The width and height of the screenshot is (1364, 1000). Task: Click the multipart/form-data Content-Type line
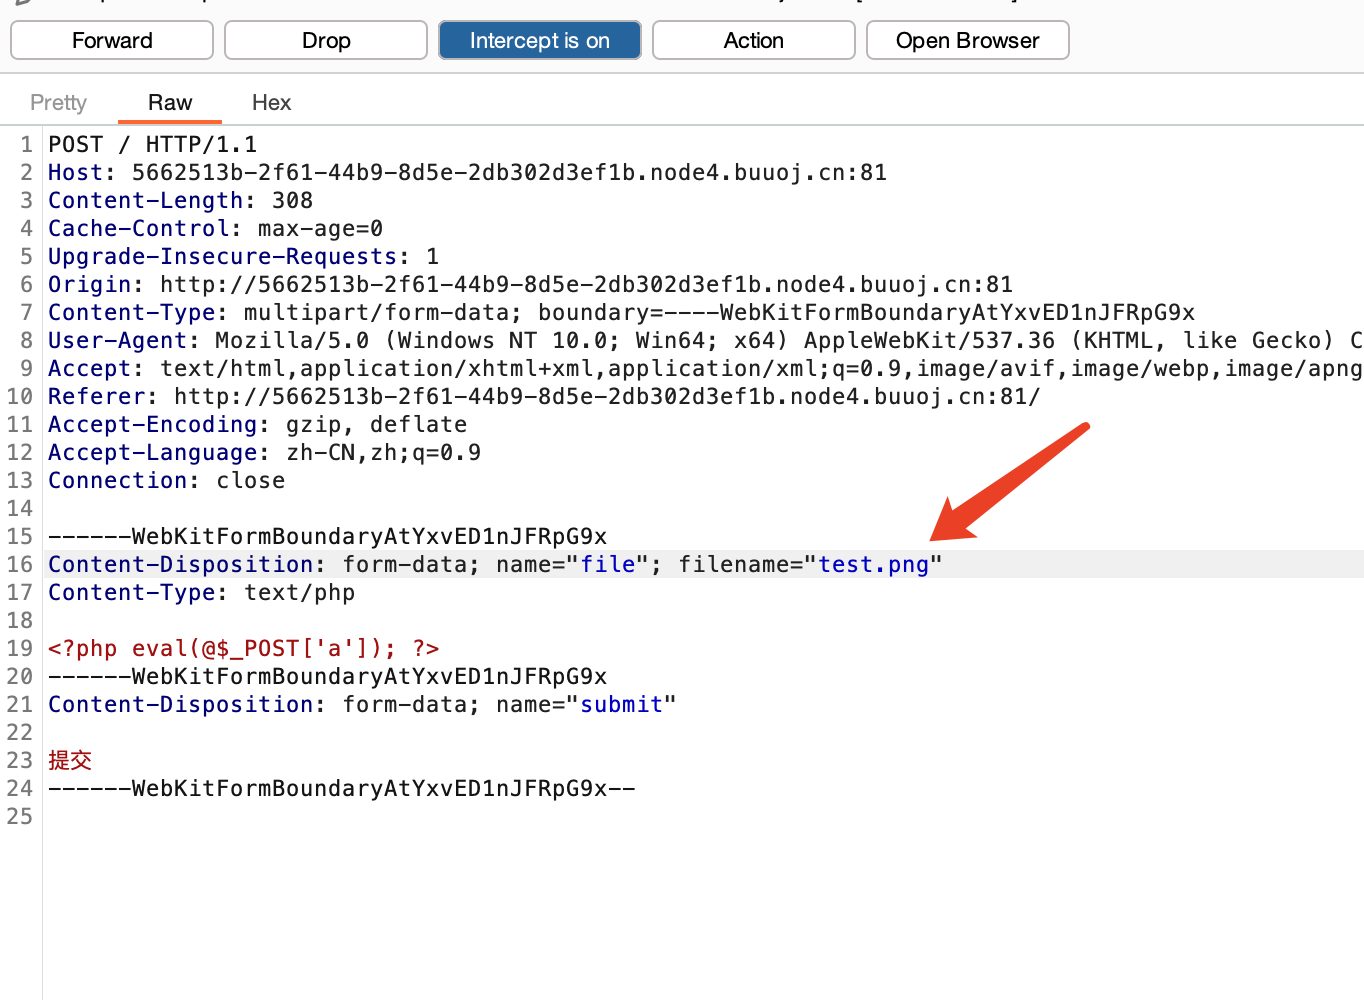tap(621, 312)
